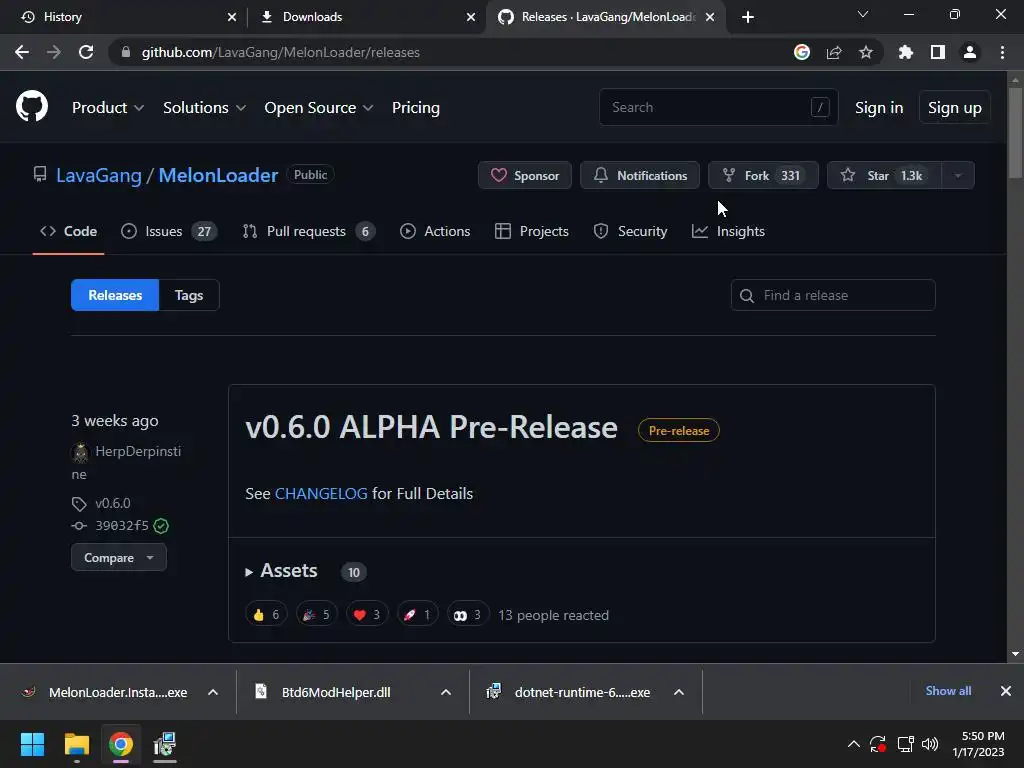This screenshot has width=1024, height=768.
Task: Sponsor the project
Action: click(525, 175)
